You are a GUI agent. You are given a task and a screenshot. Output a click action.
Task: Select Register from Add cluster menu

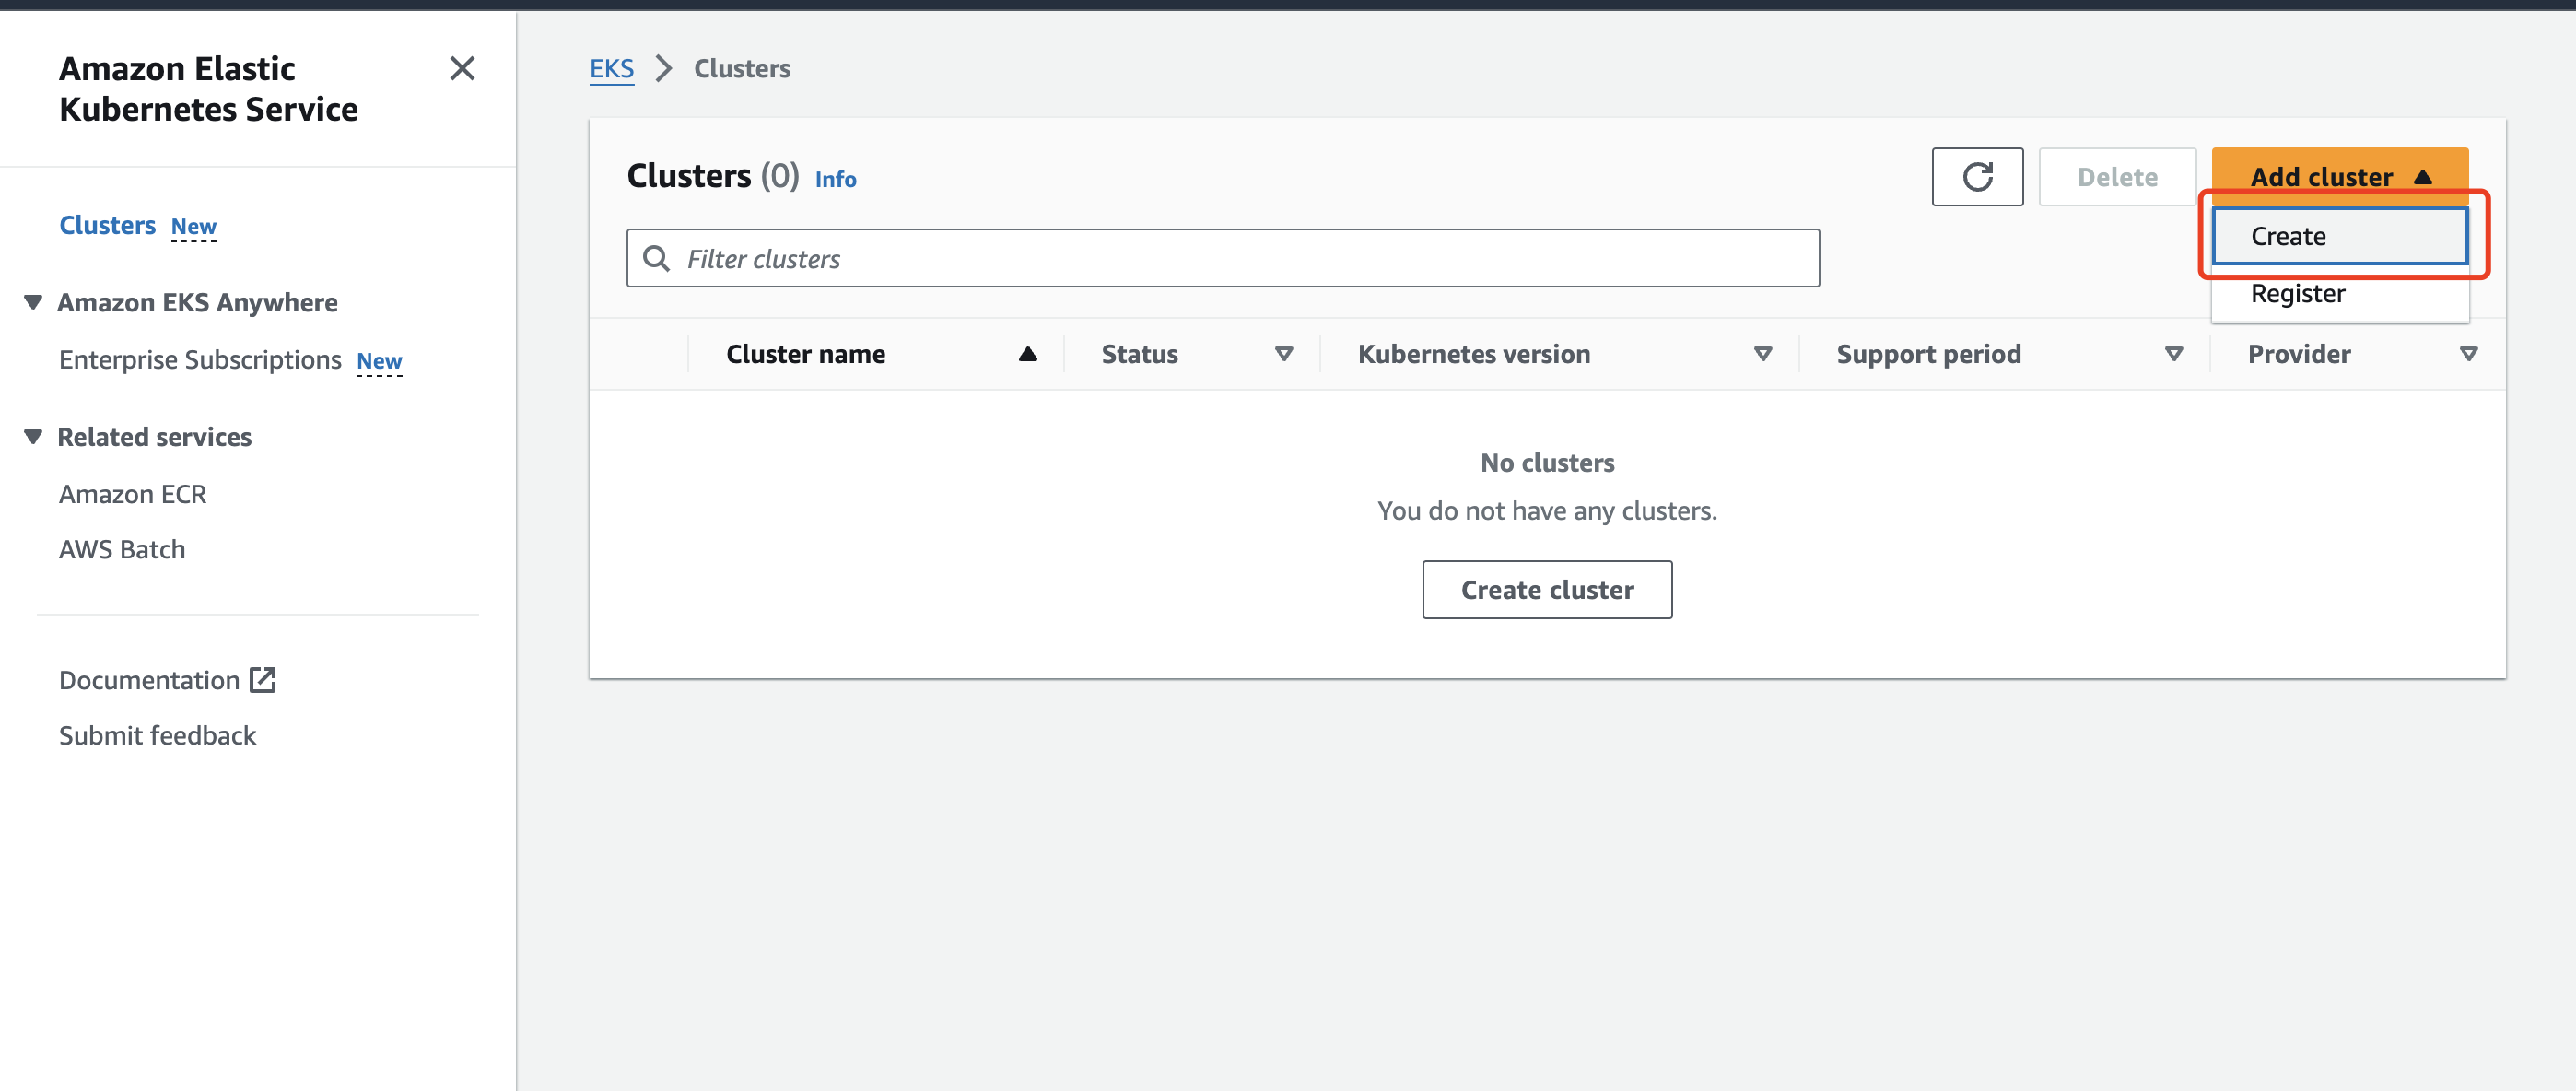click(2340, 294)
